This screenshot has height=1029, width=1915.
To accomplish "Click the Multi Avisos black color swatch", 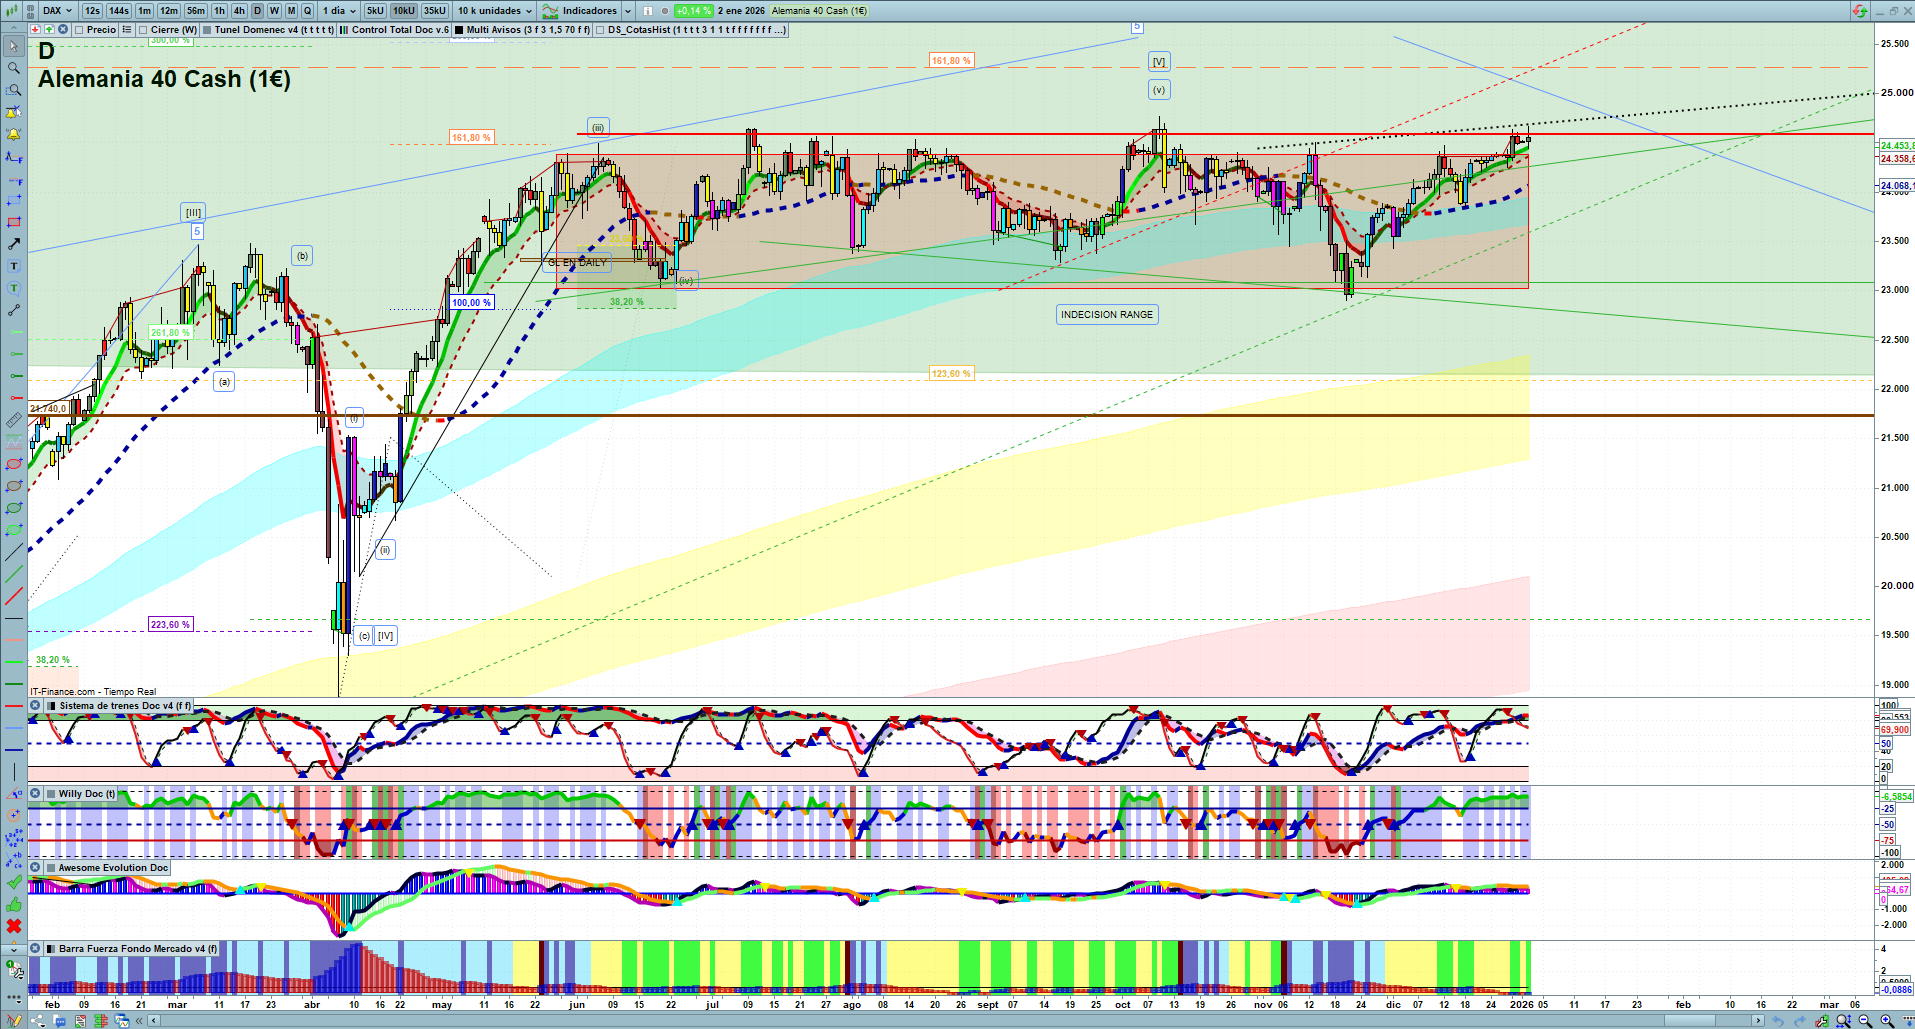I will pyautogui.click(x=459, y=30).
